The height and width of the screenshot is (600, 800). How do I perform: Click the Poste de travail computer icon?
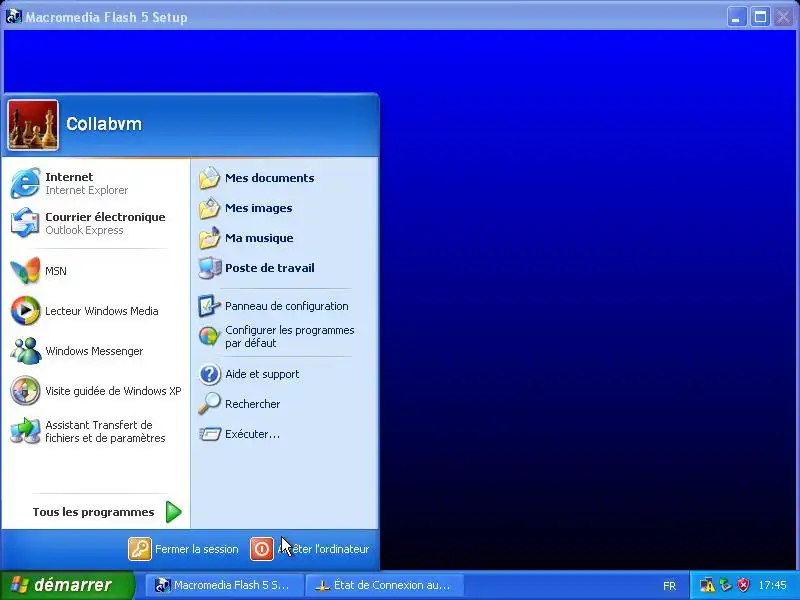tap(209, 268)
